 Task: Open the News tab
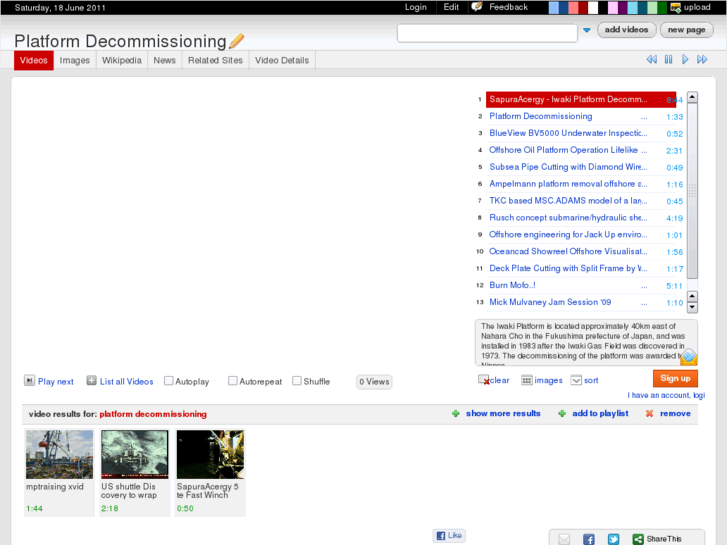165,60
